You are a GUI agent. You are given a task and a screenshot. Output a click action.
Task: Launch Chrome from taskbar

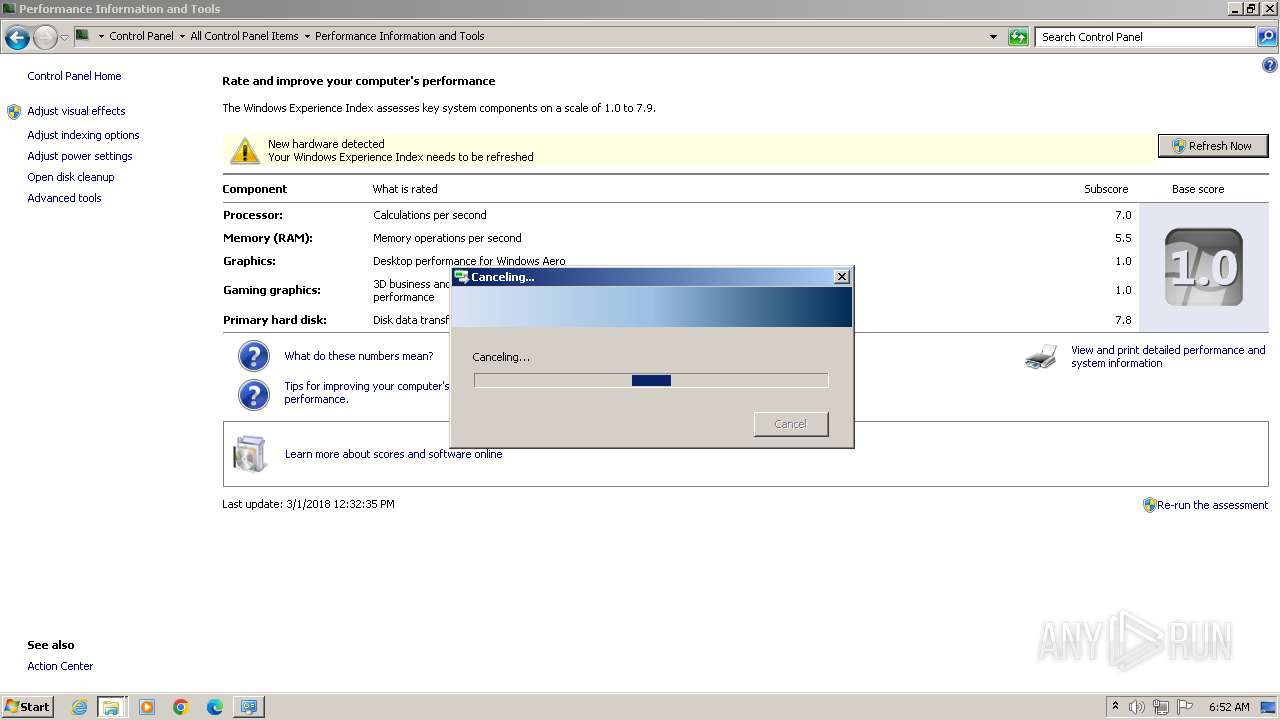181,707
